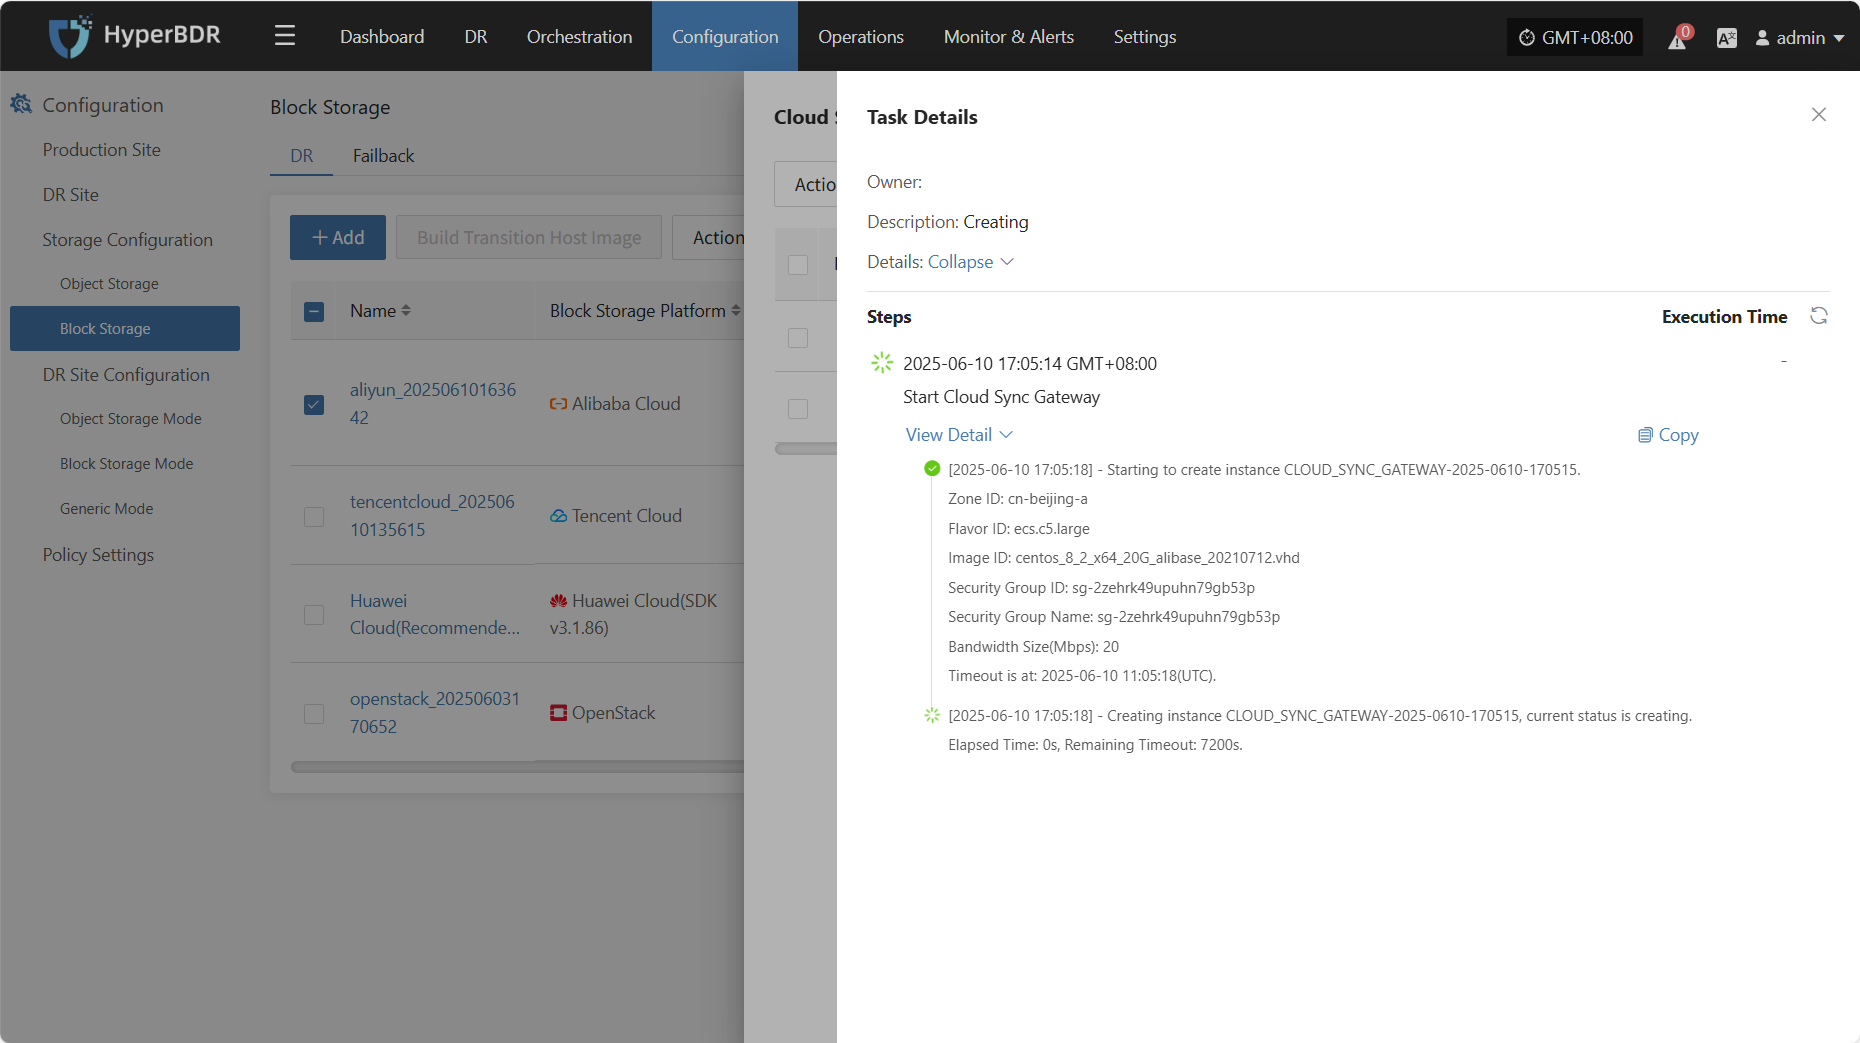This screenshot has width=1860, height=1043.
Task: Select Block Storage in sidebar
Action: 125,329
